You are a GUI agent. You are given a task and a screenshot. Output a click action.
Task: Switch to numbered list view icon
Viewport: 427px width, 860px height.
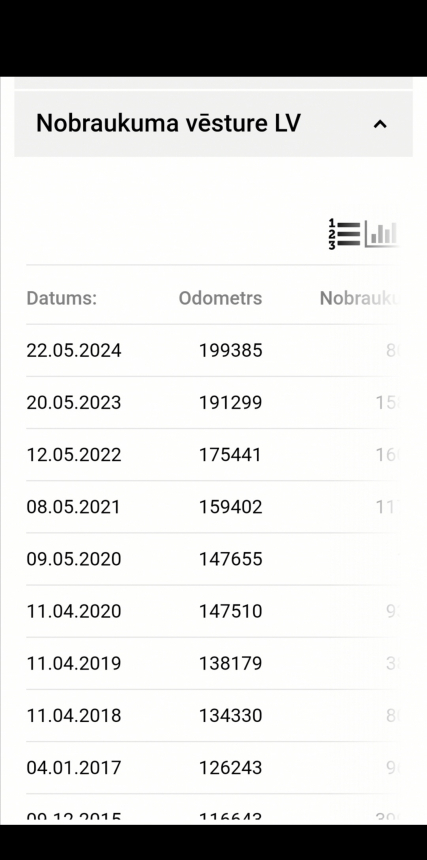344,234
